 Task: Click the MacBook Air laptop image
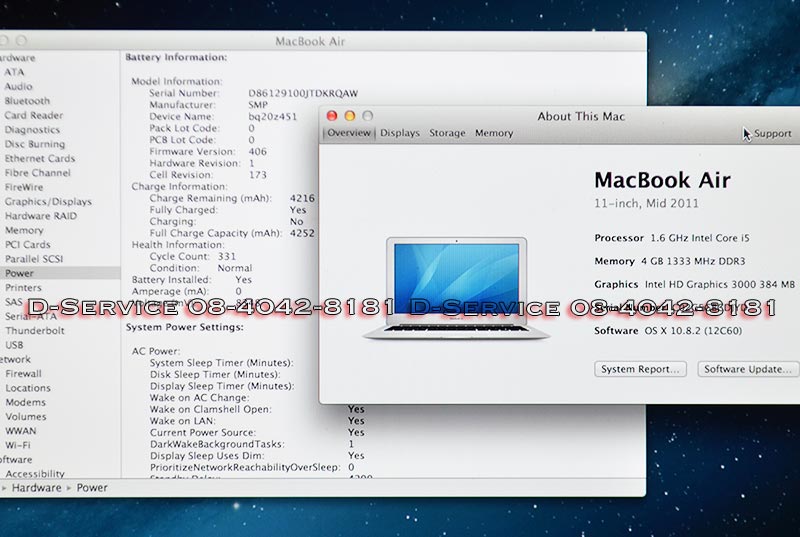pyautogui.click(x=456, y=288)
